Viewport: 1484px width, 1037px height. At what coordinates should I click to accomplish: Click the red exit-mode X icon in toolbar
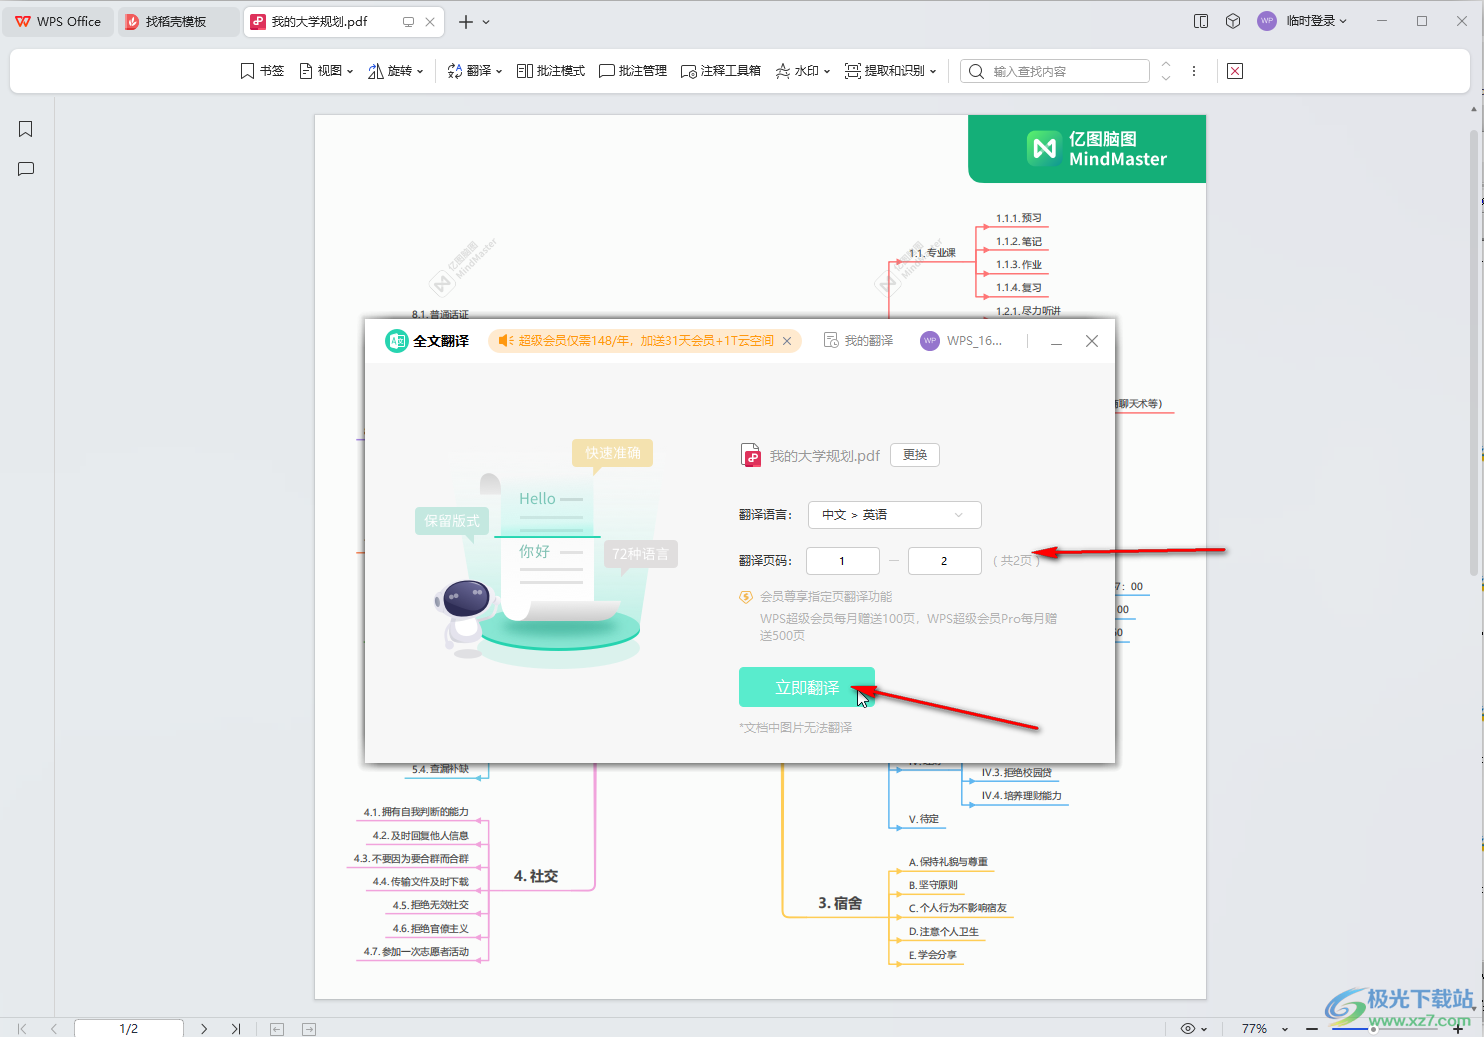pos(1235,71)
